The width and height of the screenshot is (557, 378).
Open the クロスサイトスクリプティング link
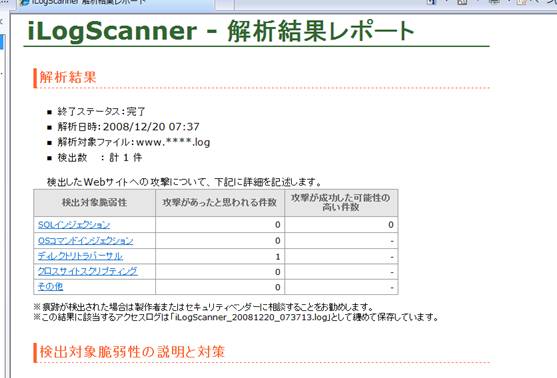point(87,271)
